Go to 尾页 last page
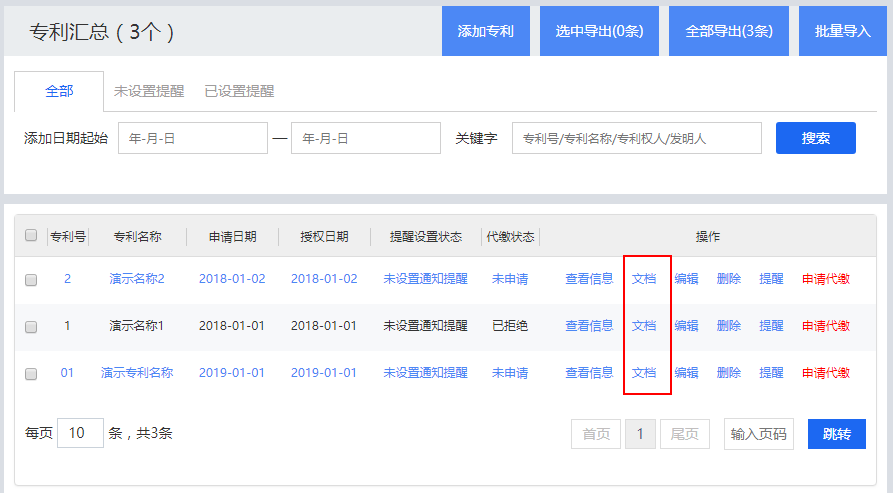This screenshot has height=493, width=893. click(685, 434)
